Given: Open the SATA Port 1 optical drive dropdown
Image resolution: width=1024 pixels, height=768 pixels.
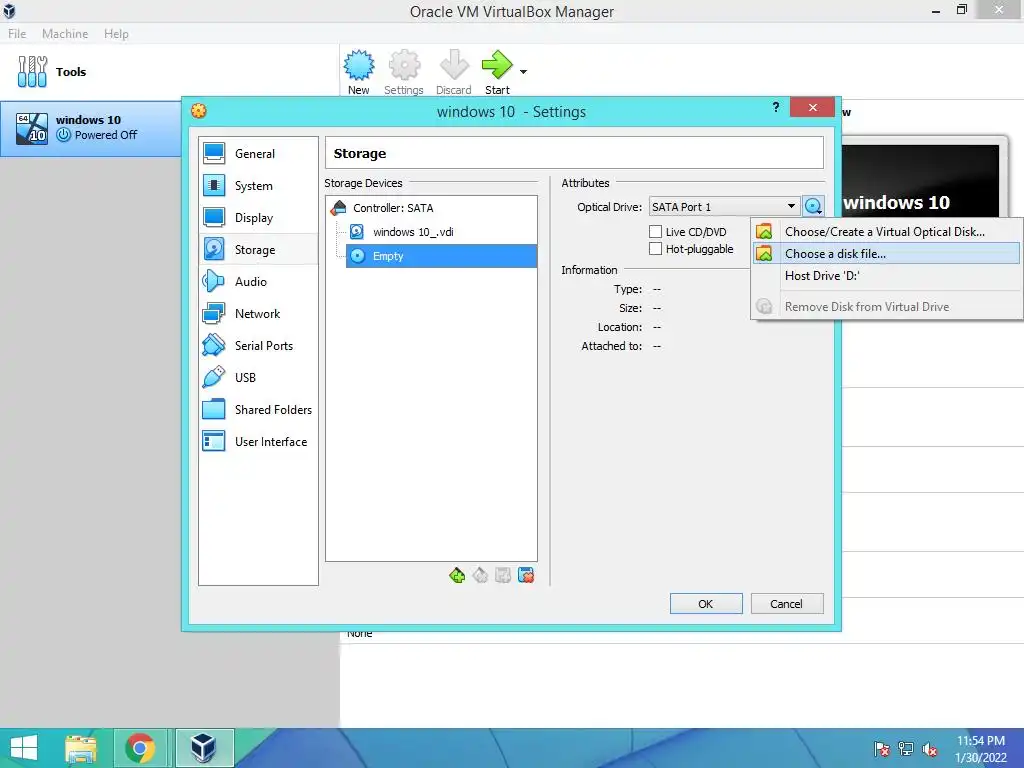Looking at the screenshot, I should point(724,207).
